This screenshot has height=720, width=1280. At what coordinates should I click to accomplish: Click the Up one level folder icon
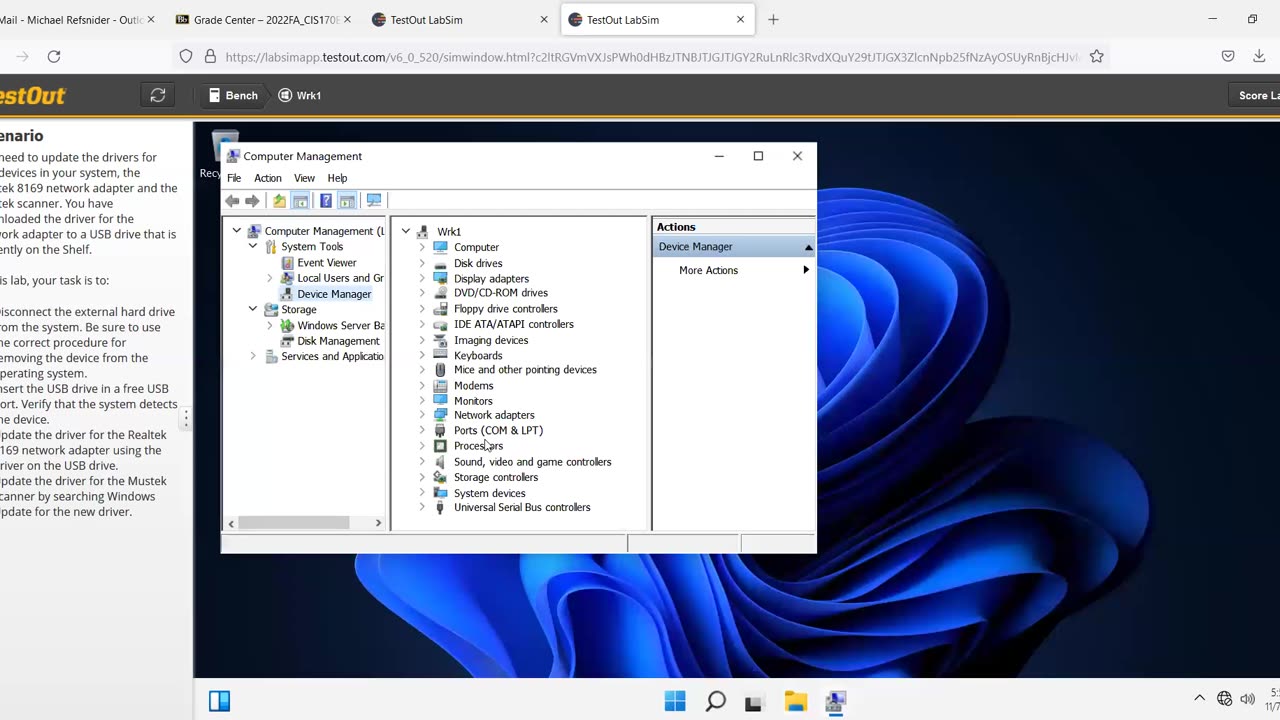[279, 201]
